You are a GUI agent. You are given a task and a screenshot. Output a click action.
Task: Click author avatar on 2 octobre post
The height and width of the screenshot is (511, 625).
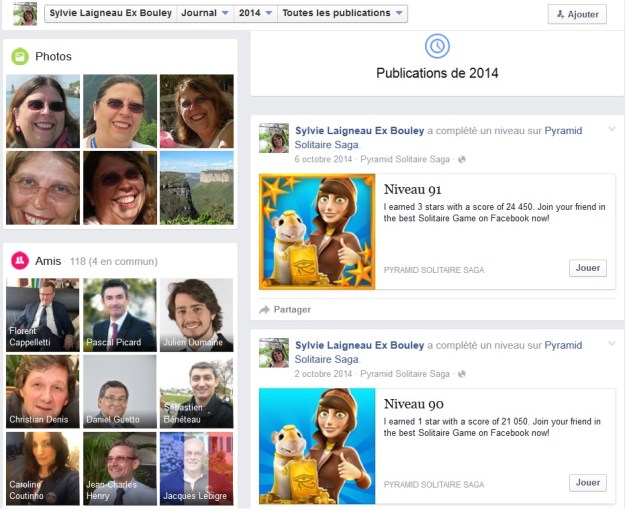click(274, 352)
